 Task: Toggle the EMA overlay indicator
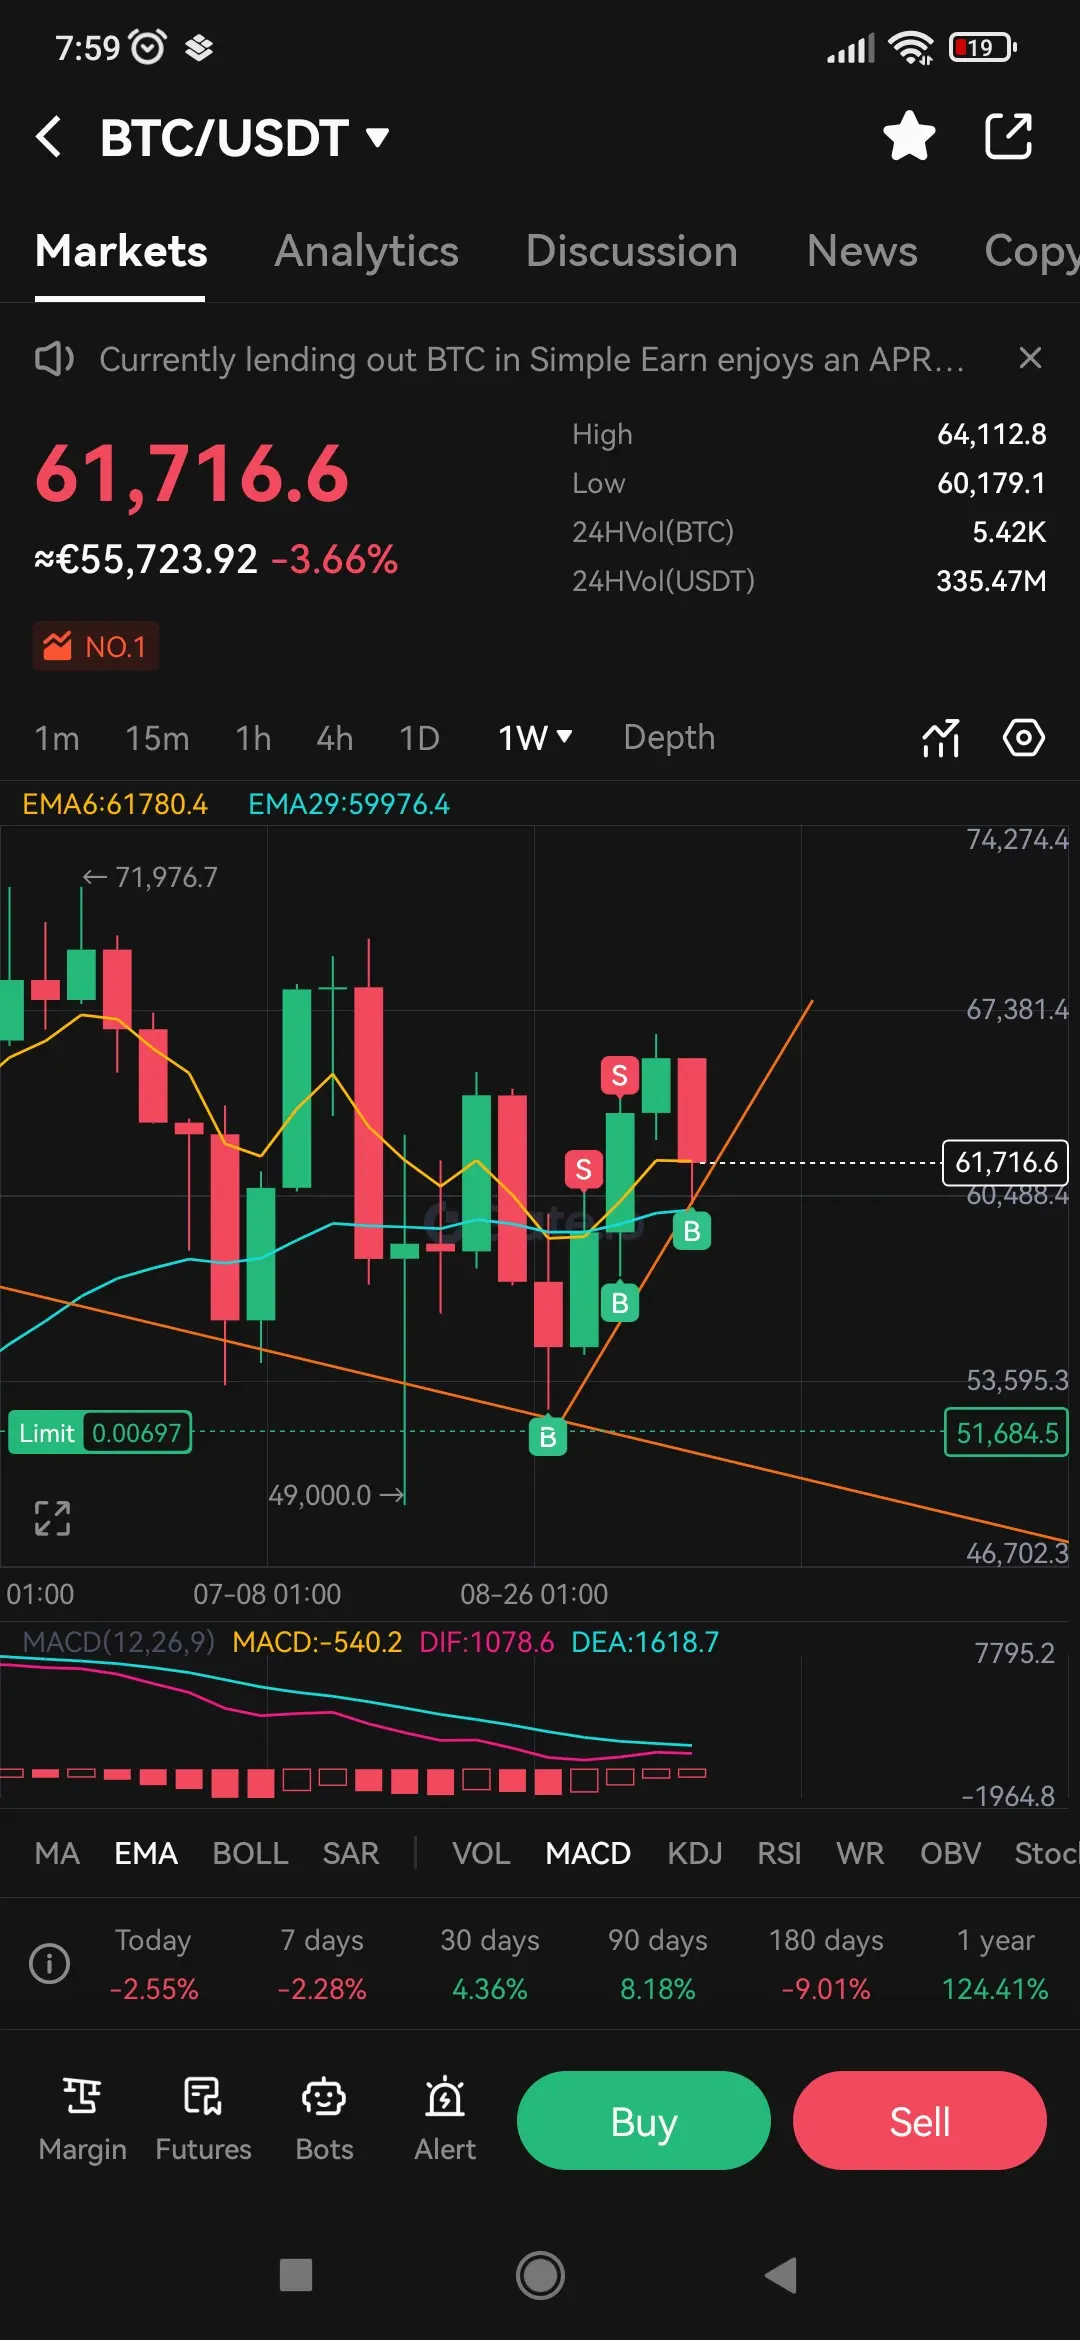146,1854
